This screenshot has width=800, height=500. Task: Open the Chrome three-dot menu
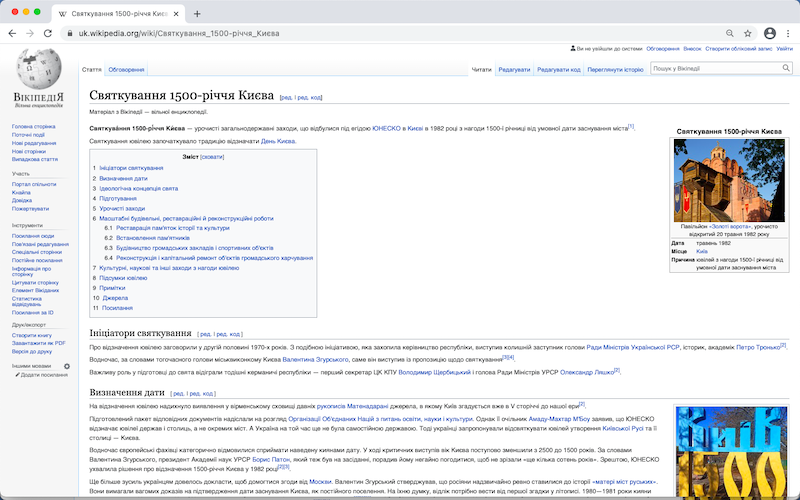pyautogui.click(x=788, y=33)
